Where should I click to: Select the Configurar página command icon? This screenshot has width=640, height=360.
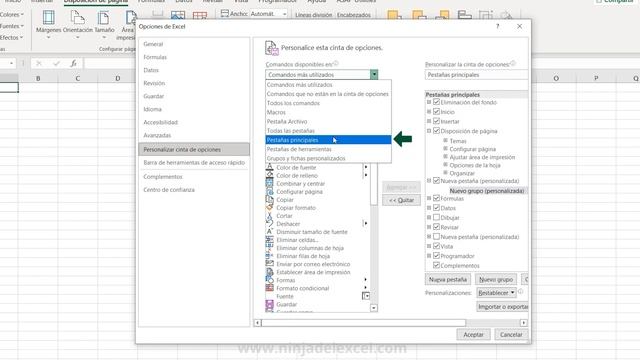(269, 191)
